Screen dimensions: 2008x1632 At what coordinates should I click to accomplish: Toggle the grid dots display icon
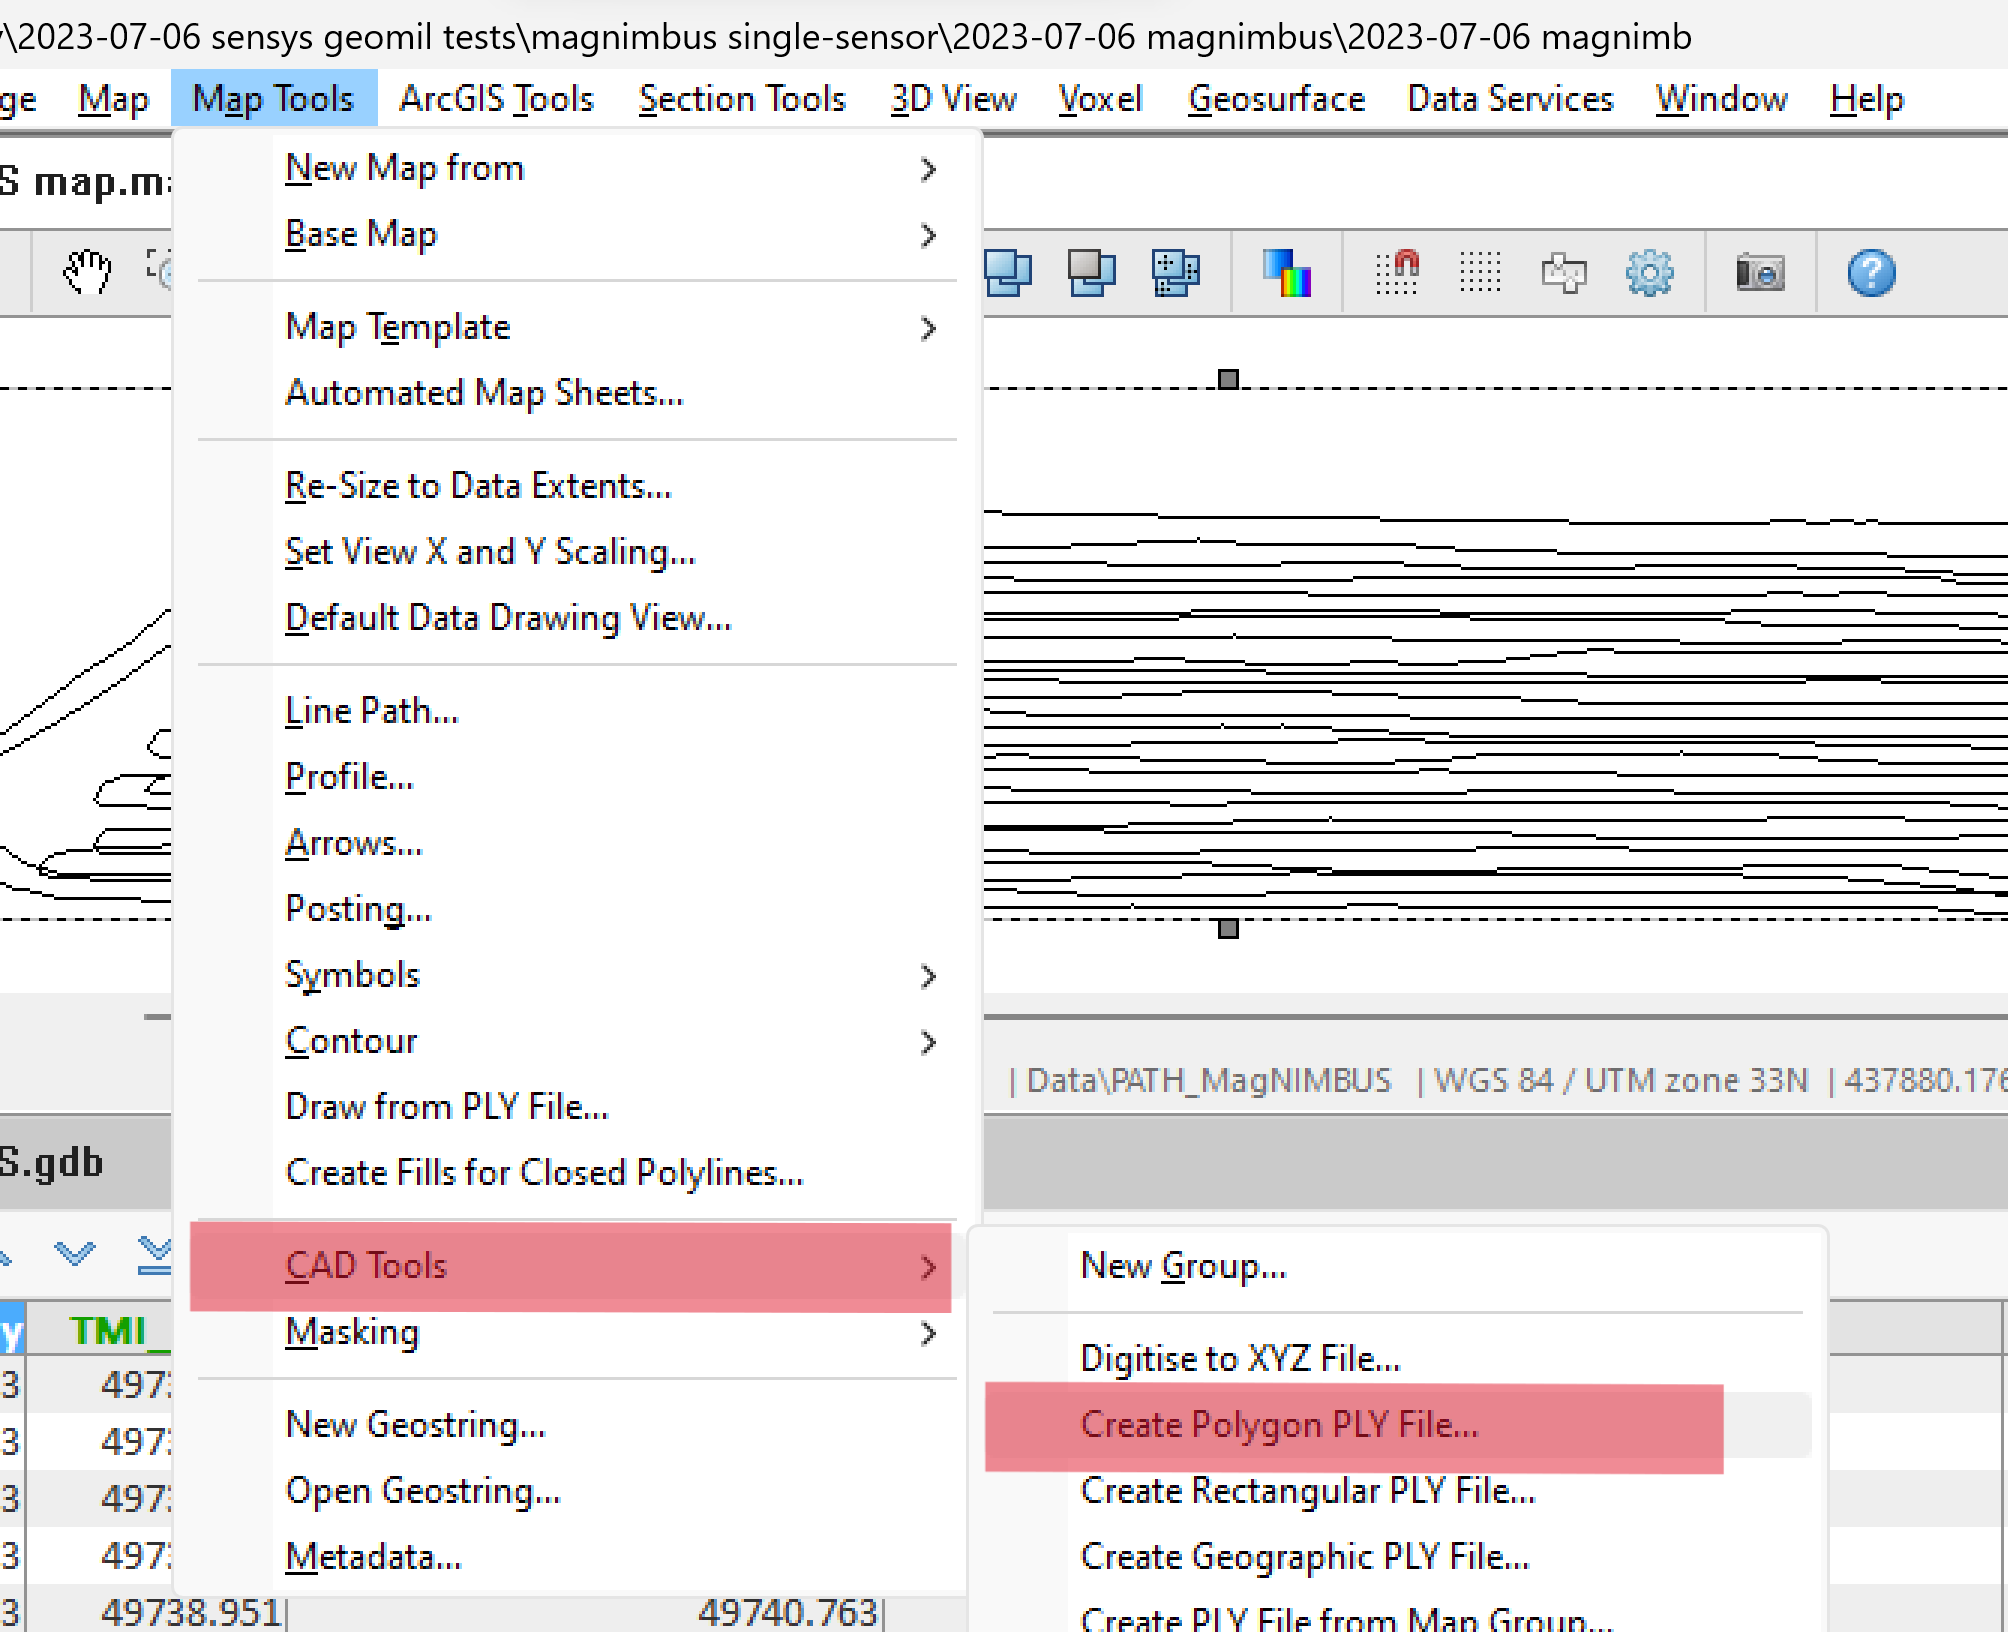(1481, 271)
